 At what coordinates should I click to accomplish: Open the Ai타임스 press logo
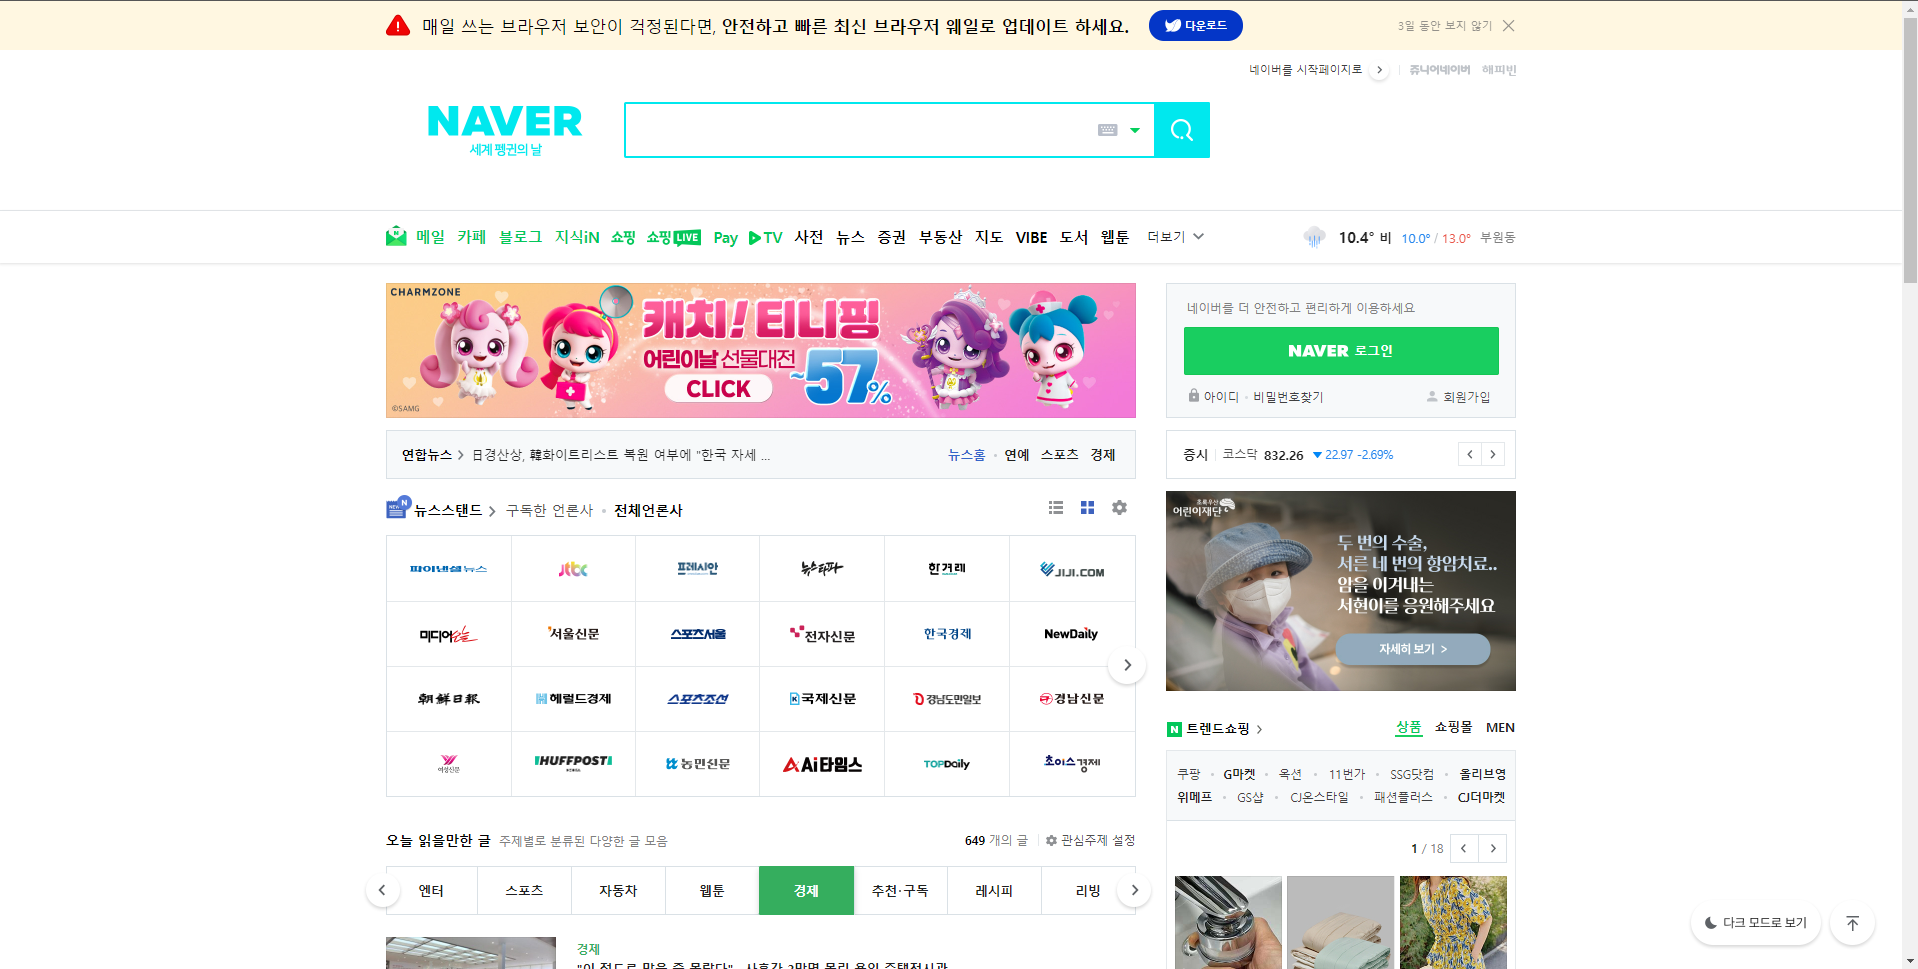pos(822,764)
